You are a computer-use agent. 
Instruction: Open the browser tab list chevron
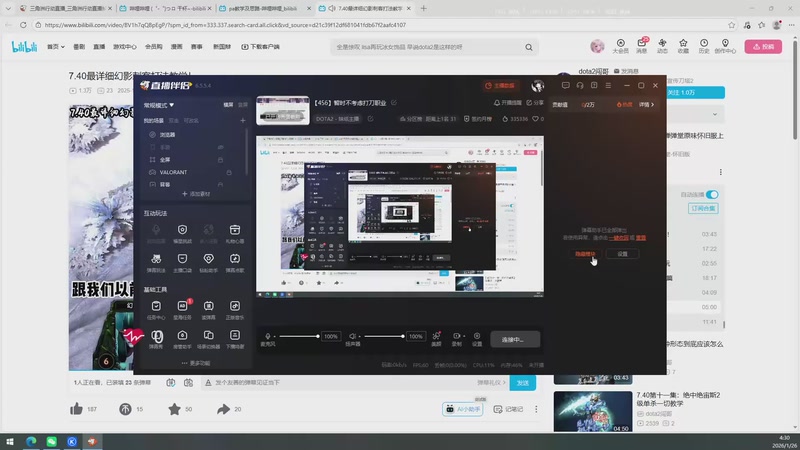coord(8,9)
